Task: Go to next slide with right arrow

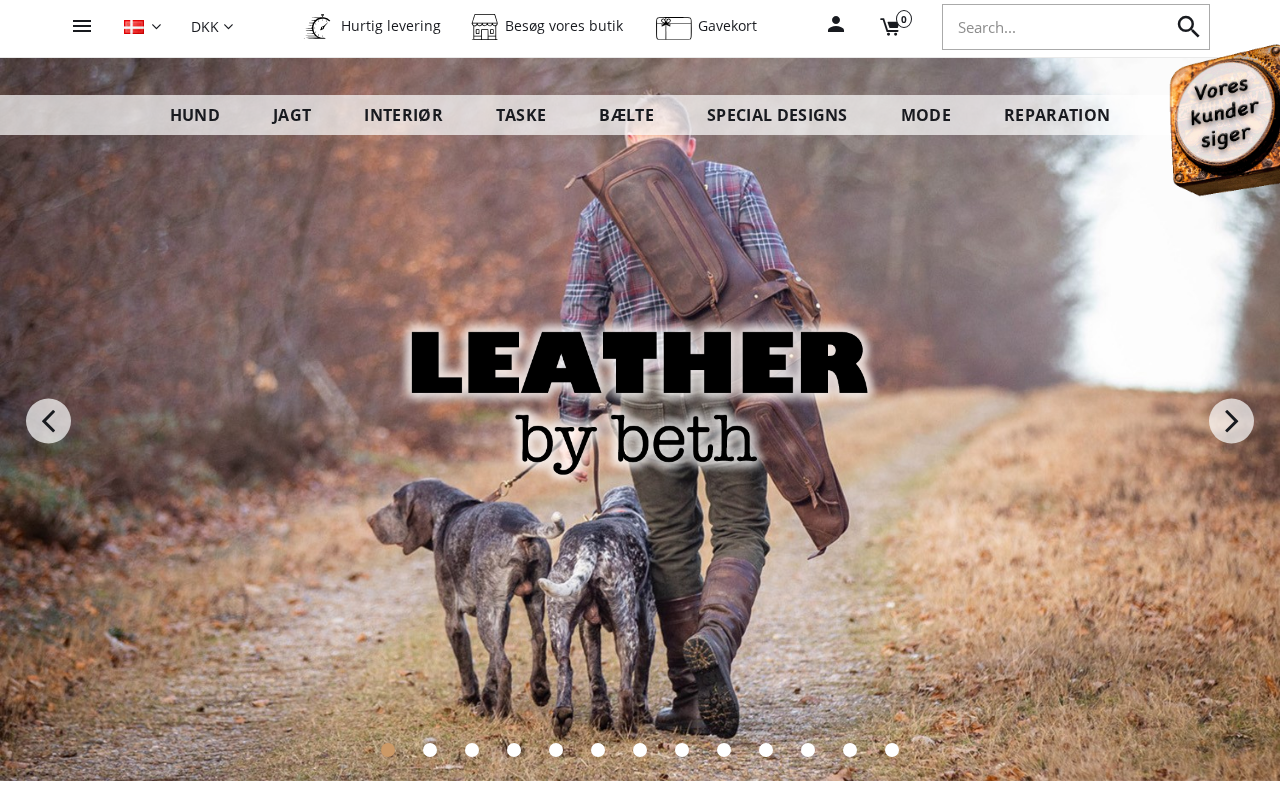Action: click(1231, 421)
